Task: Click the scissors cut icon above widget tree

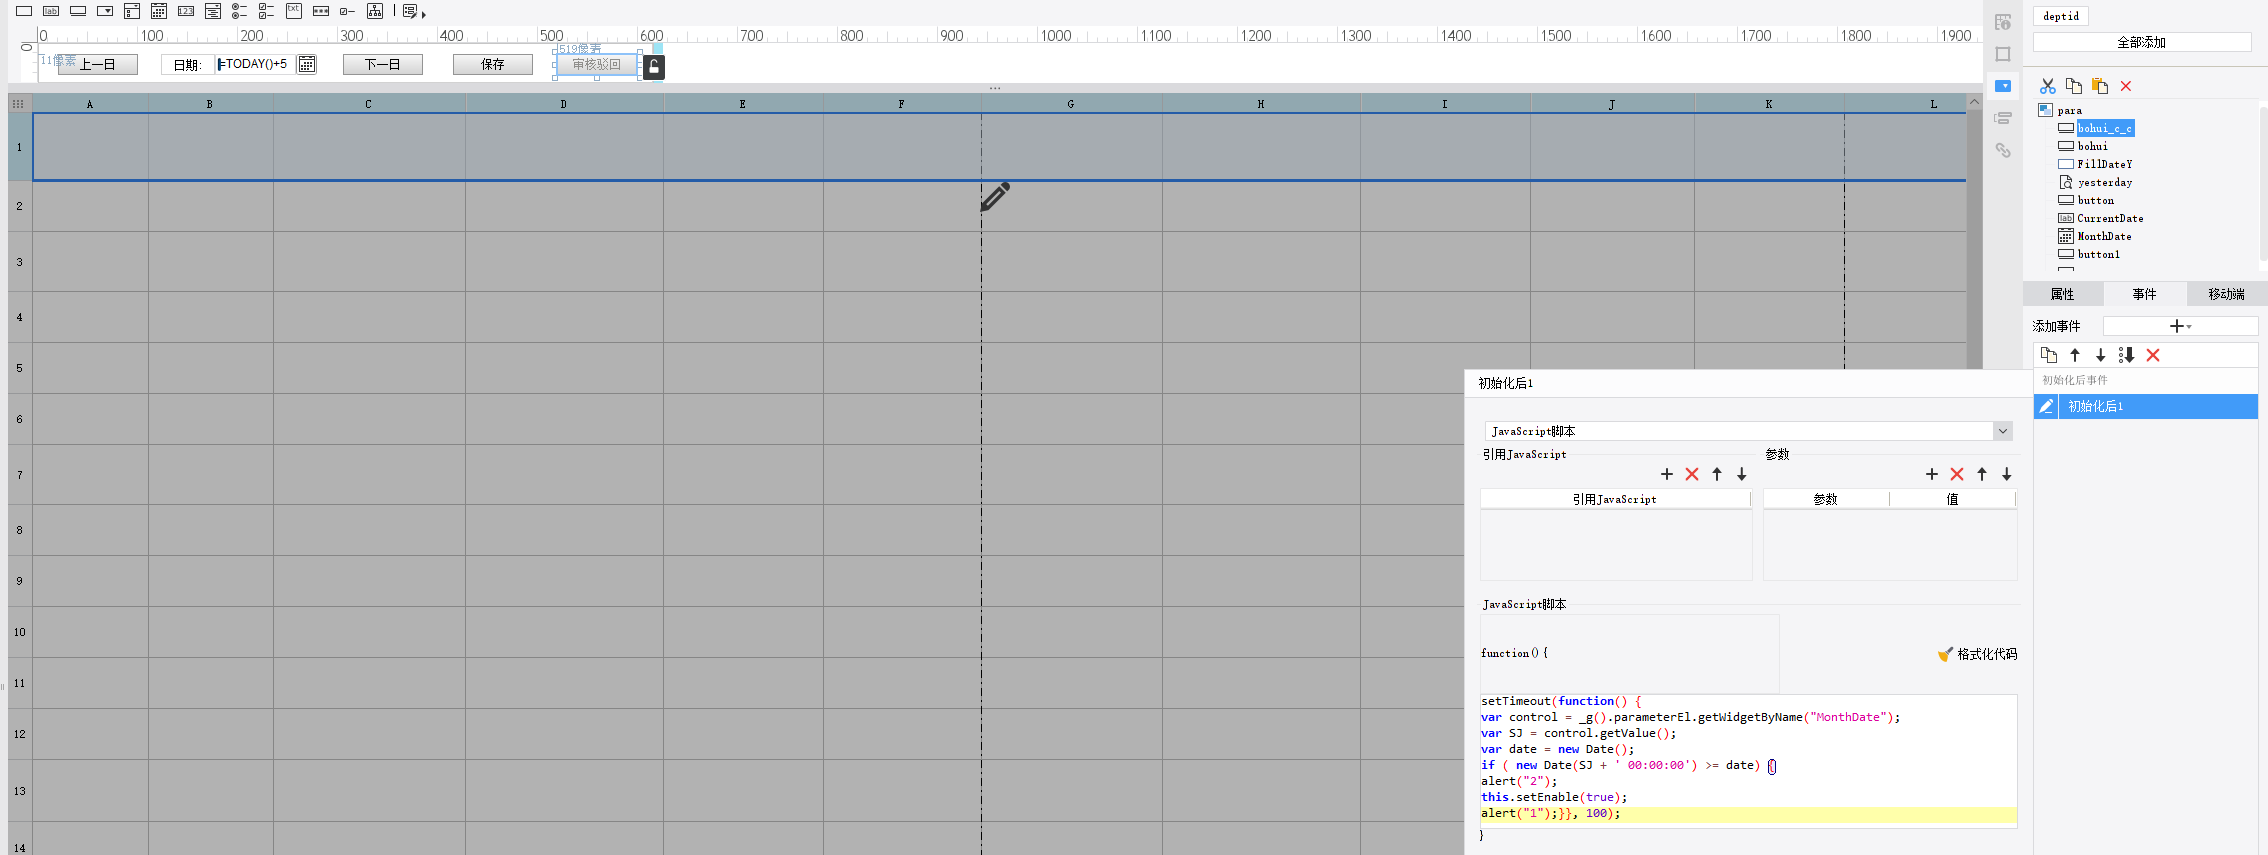Action: [x=2048, y=86]
